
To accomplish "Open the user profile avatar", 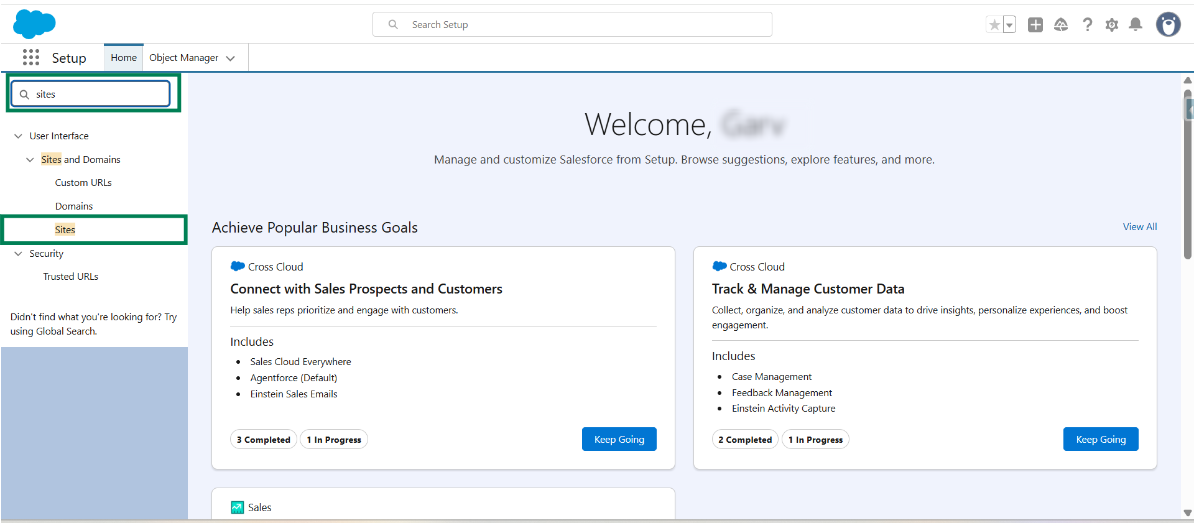I will pos(1168,25).
